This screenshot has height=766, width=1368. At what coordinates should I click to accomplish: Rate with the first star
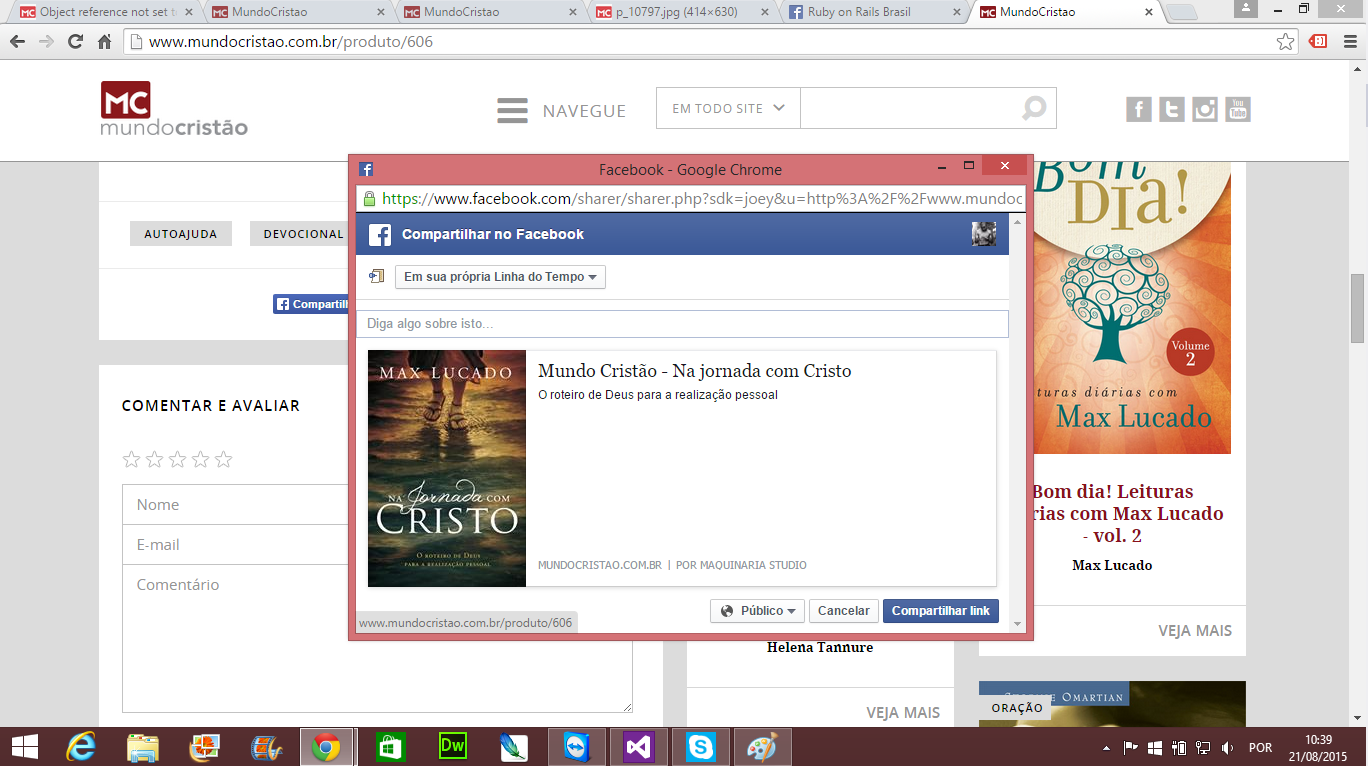pos(131,460)
